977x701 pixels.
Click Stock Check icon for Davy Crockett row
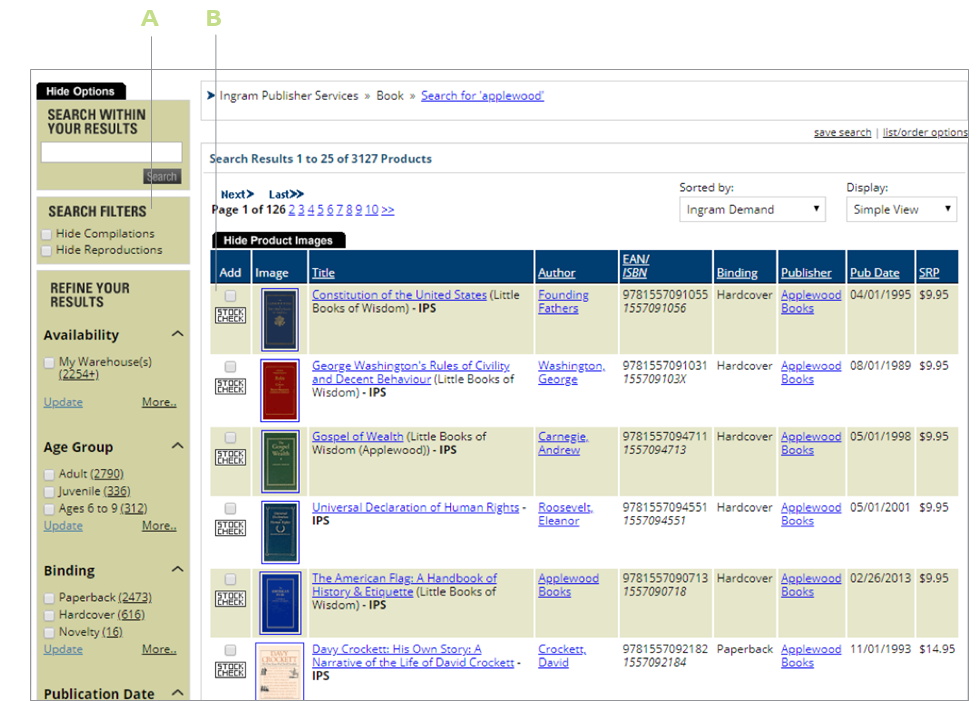231,670
